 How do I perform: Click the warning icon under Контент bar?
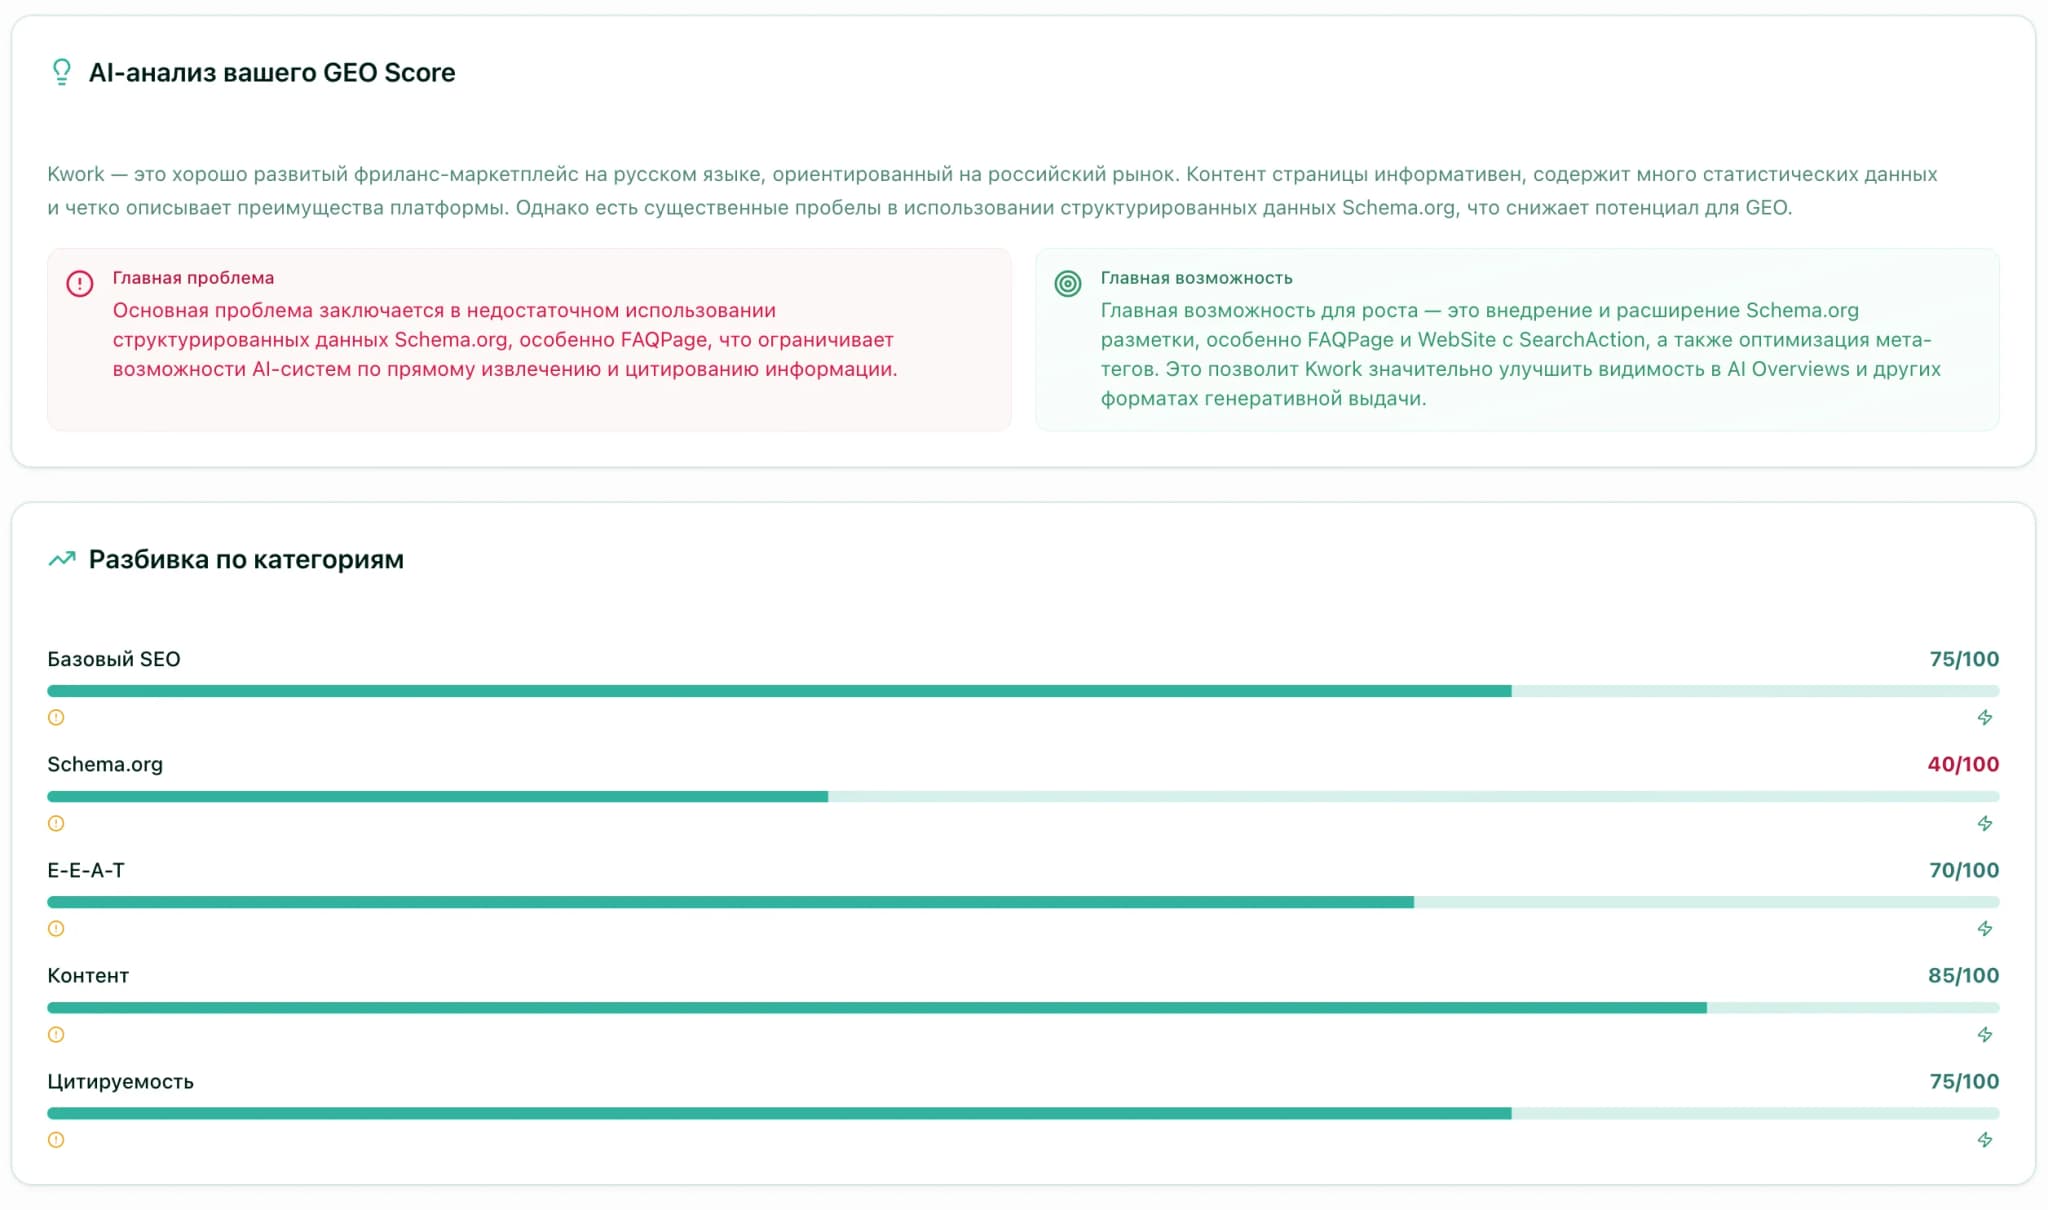pyautogui.click(x=56, y=1035)
